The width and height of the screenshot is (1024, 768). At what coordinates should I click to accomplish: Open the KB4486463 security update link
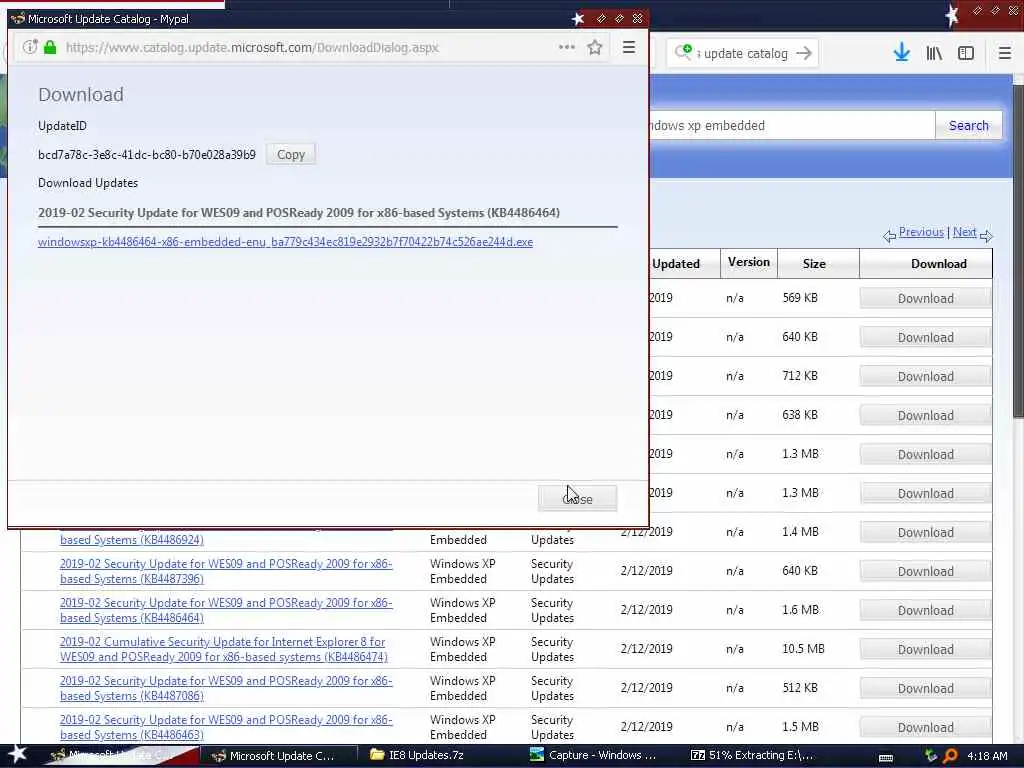226,728
